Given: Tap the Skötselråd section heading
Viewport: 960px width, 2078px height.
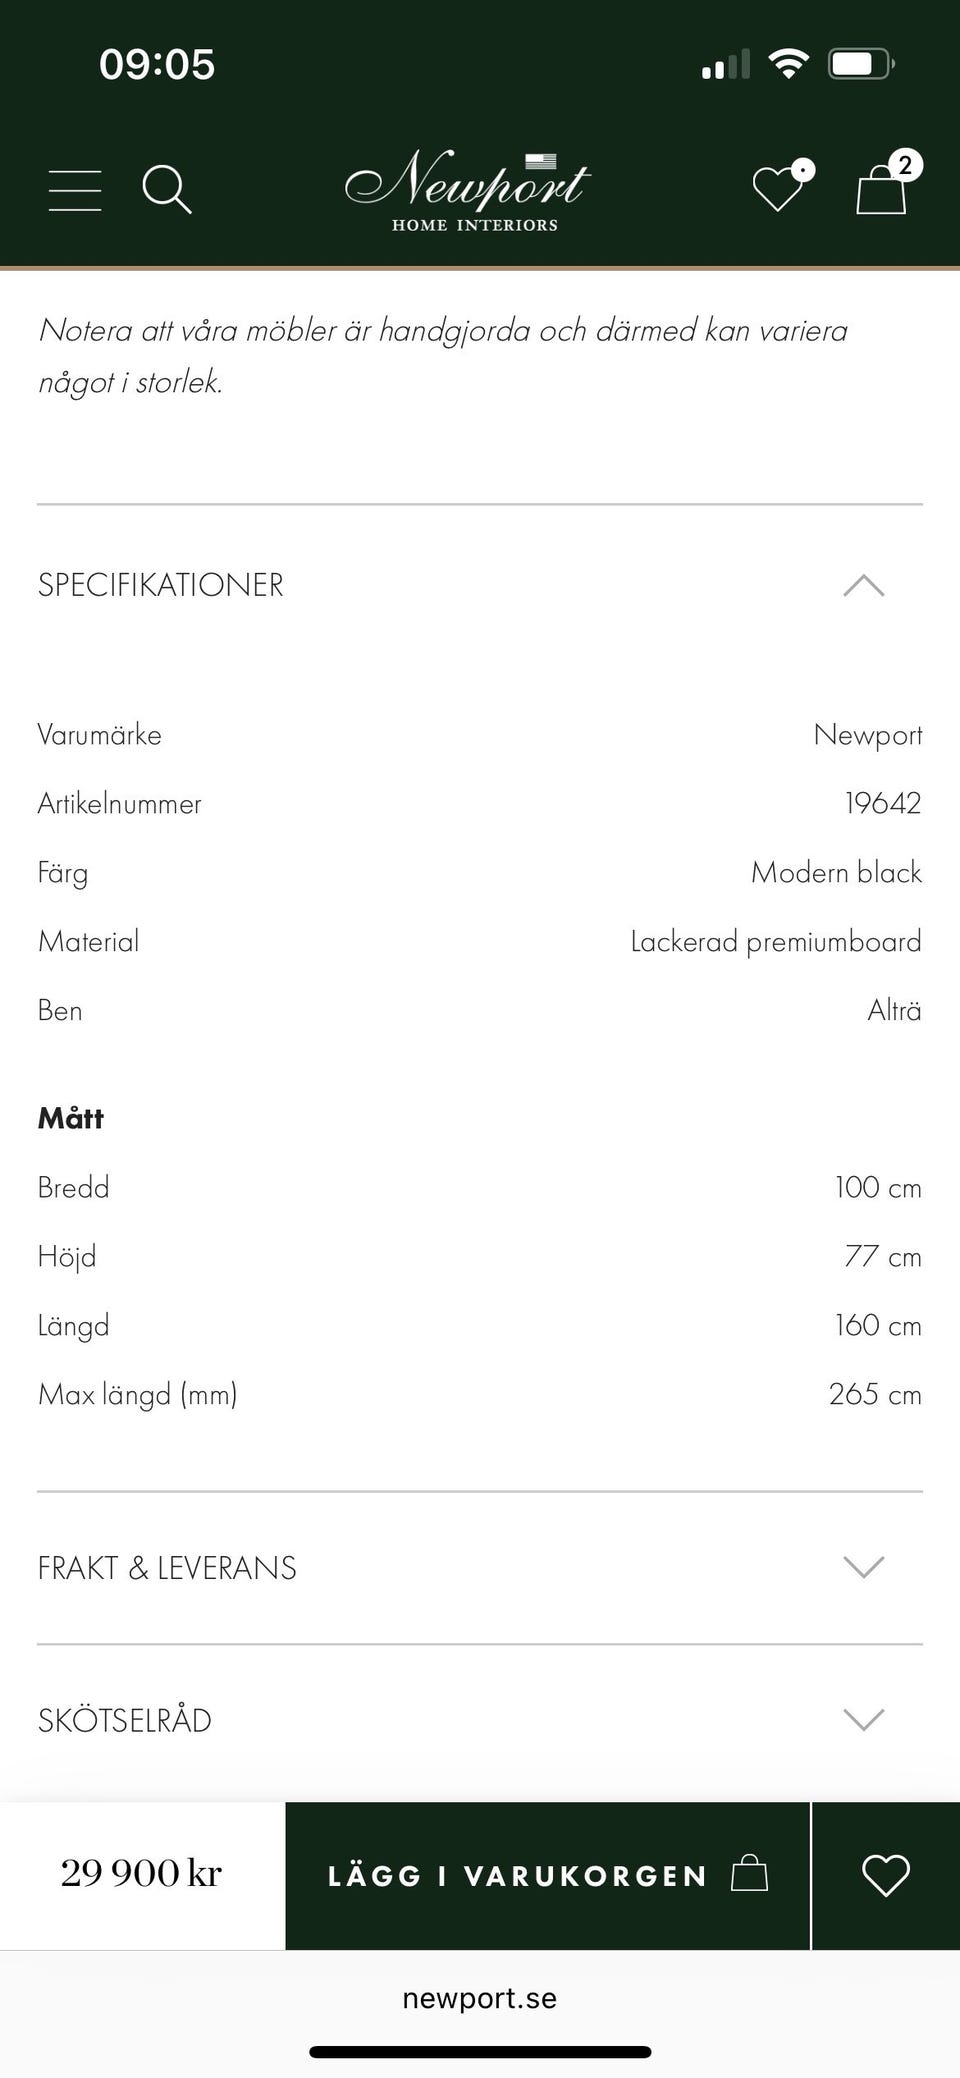Looking at the screenshot, I should pyautogui.click(x=125, y=1721).
